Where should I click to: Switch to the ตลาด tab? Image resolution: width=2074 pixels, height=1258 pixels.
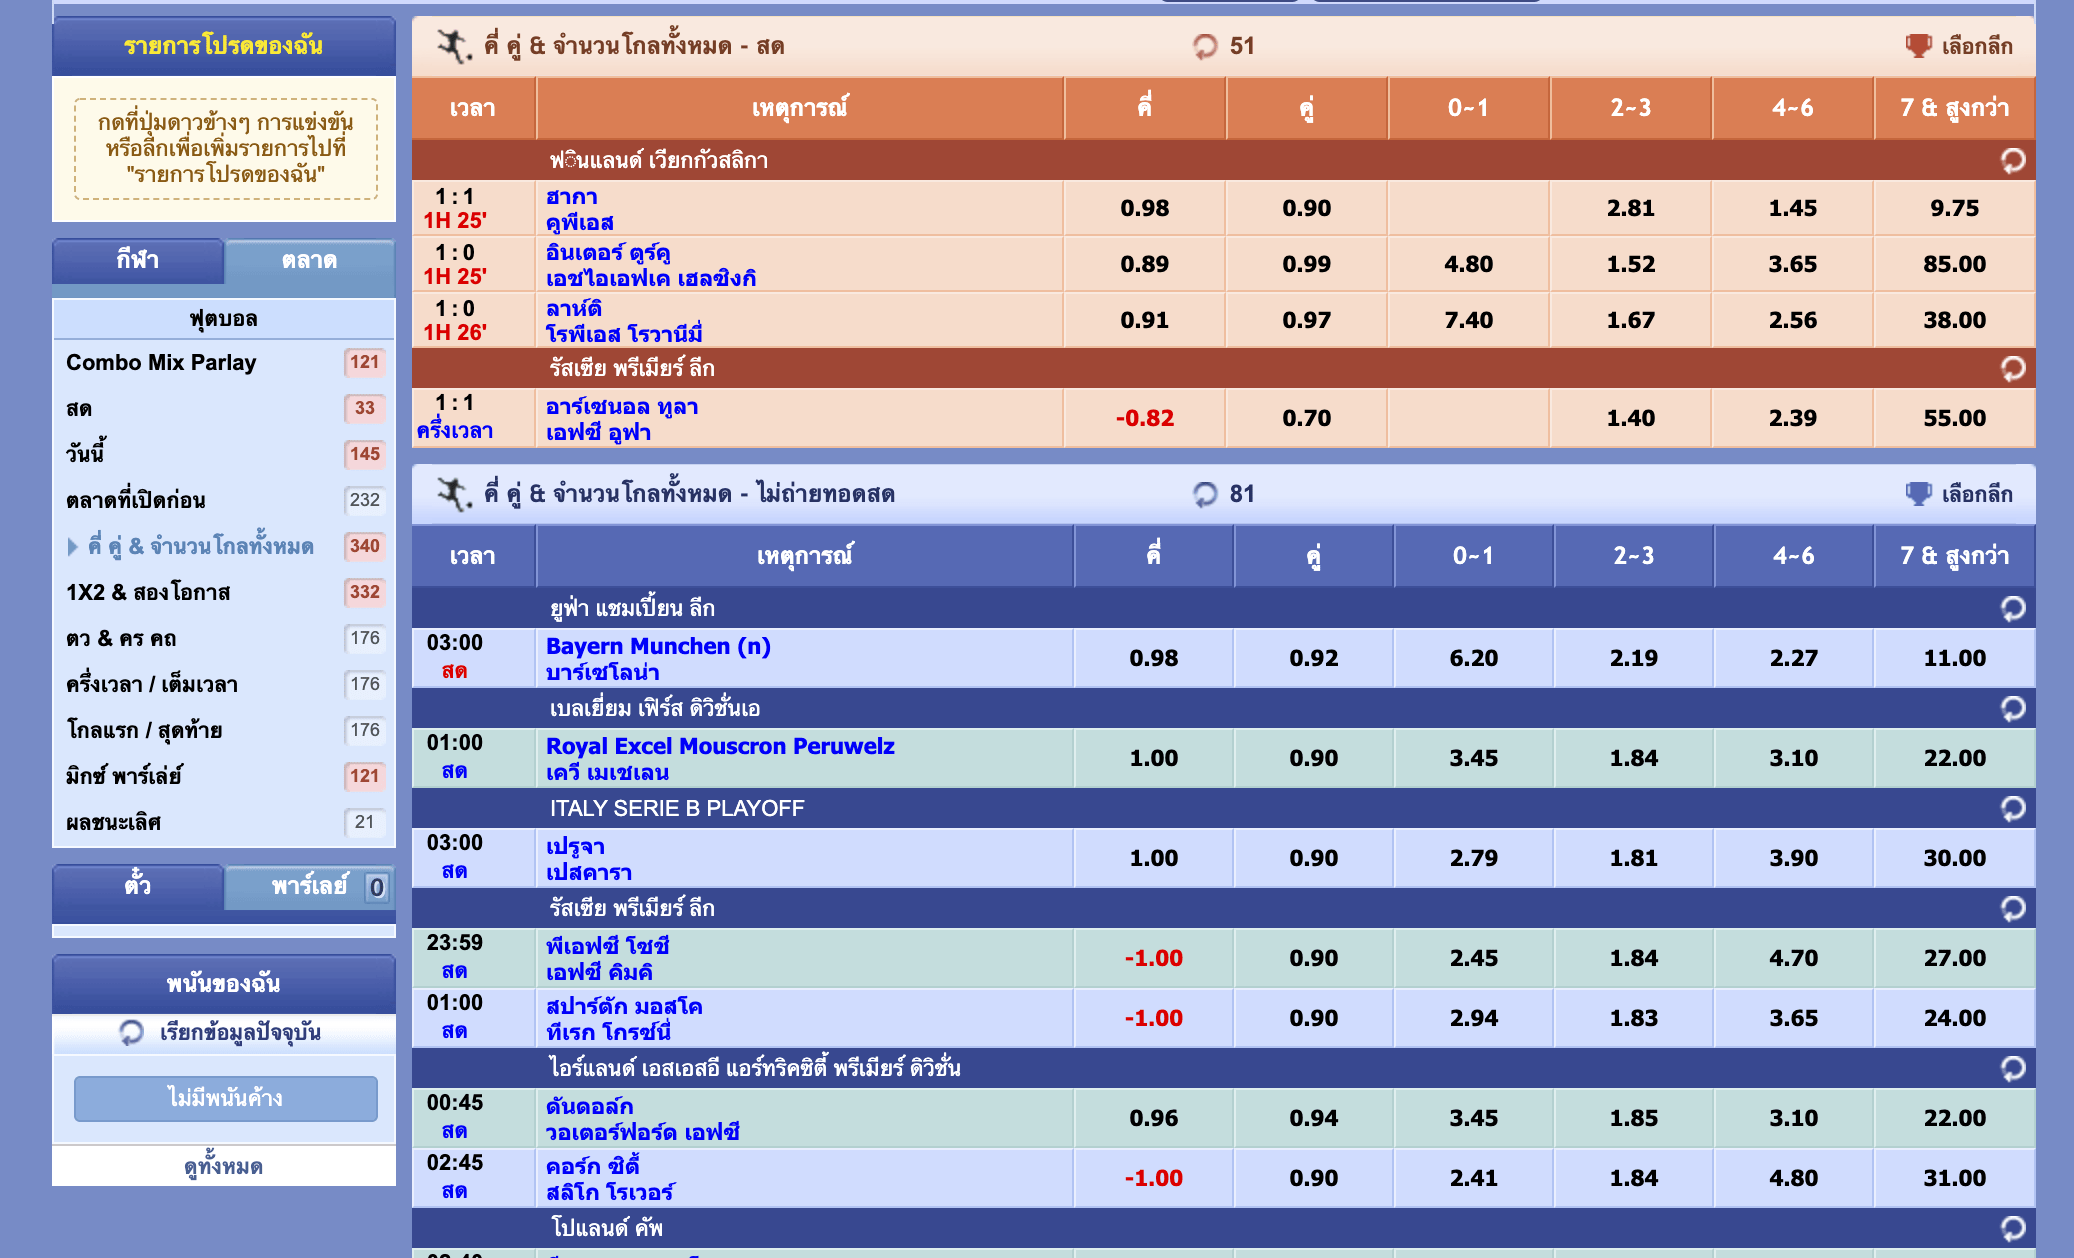point(309,261)
